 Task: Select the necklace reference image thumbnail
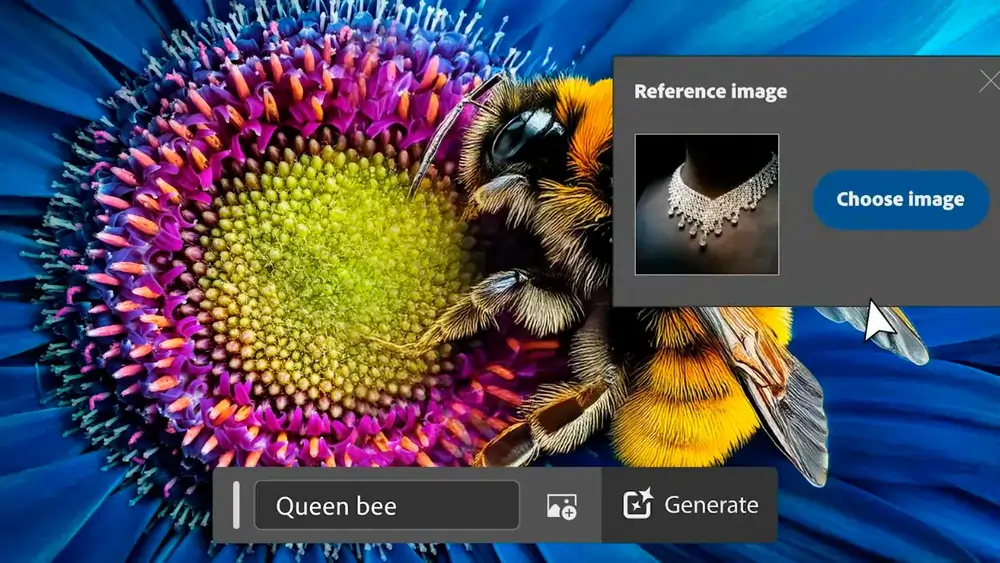707,204
